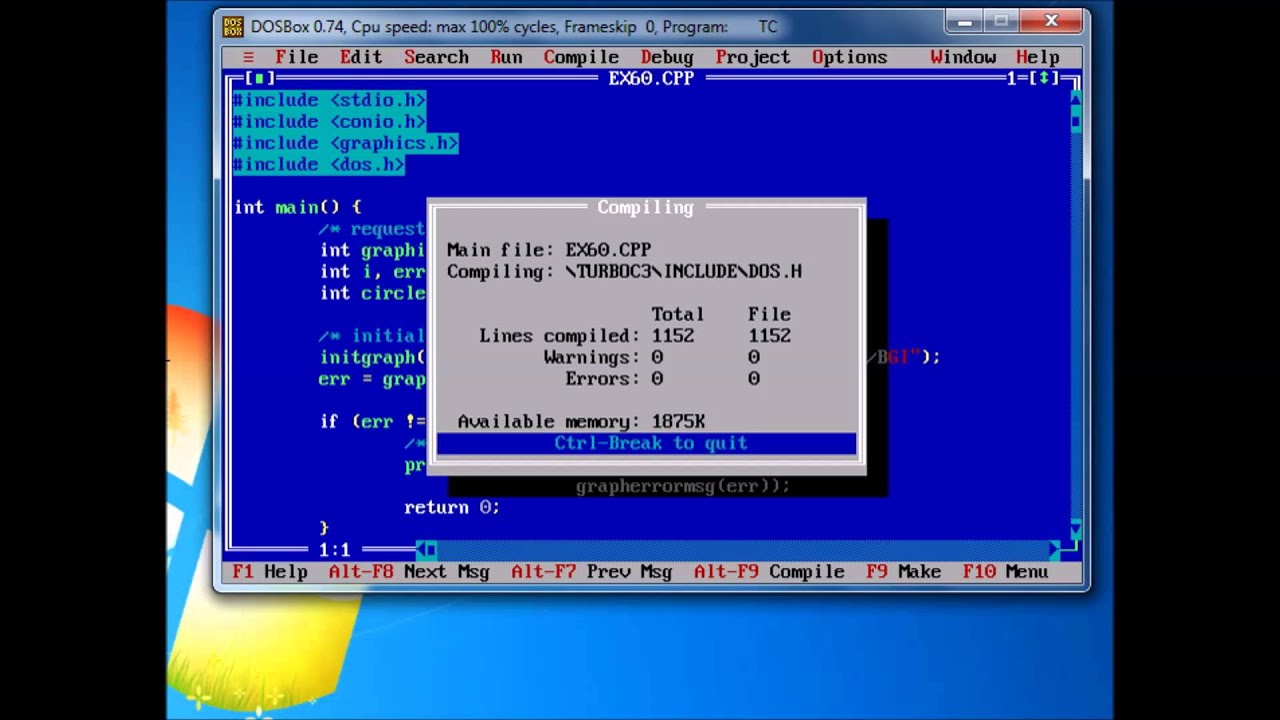Close the EX60.CPP editor window box
The height and width of the screenshot is (720, 1280).
(259, 78)
